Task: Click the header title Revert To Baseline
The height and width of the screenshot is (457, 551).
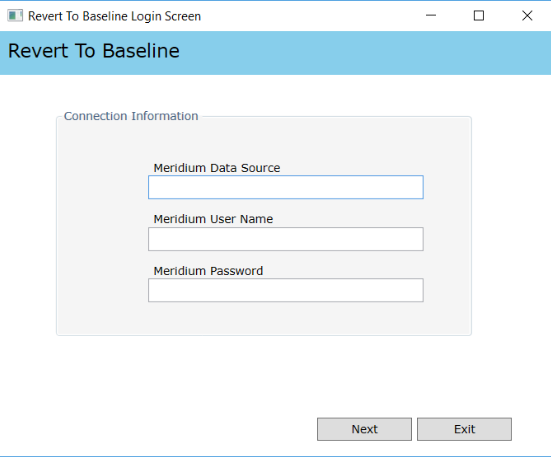Action: 94,51
